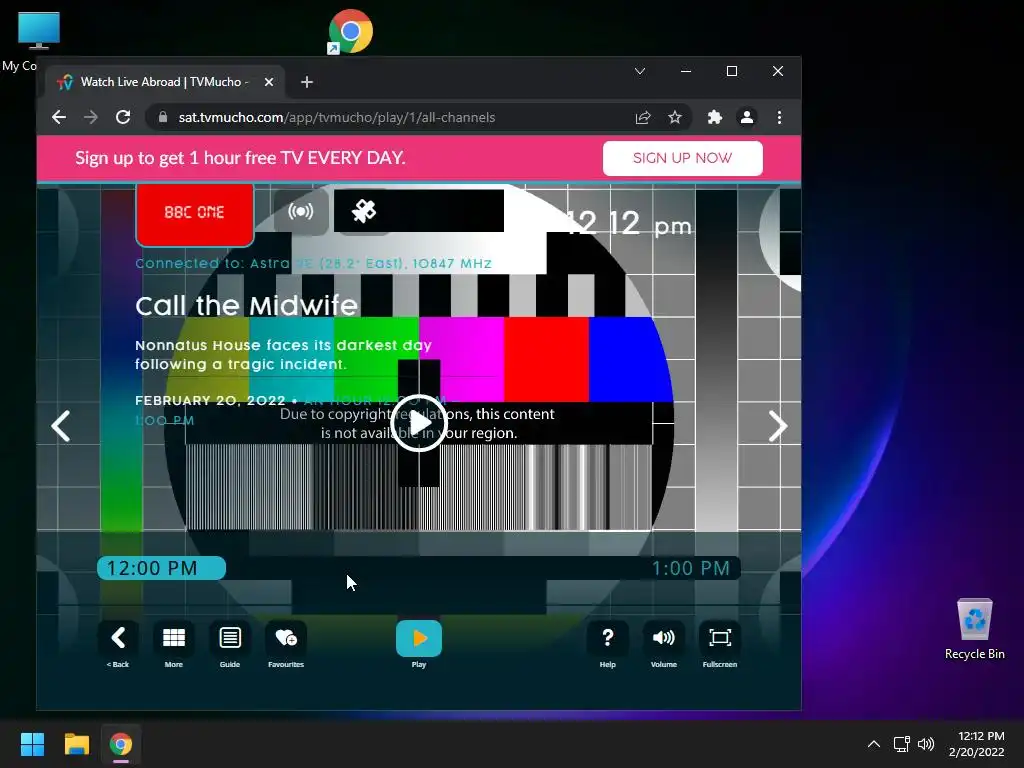Click the live broadcast signal icon
Viewport: 1024px width, 768px height.
[x=300, y=212]
